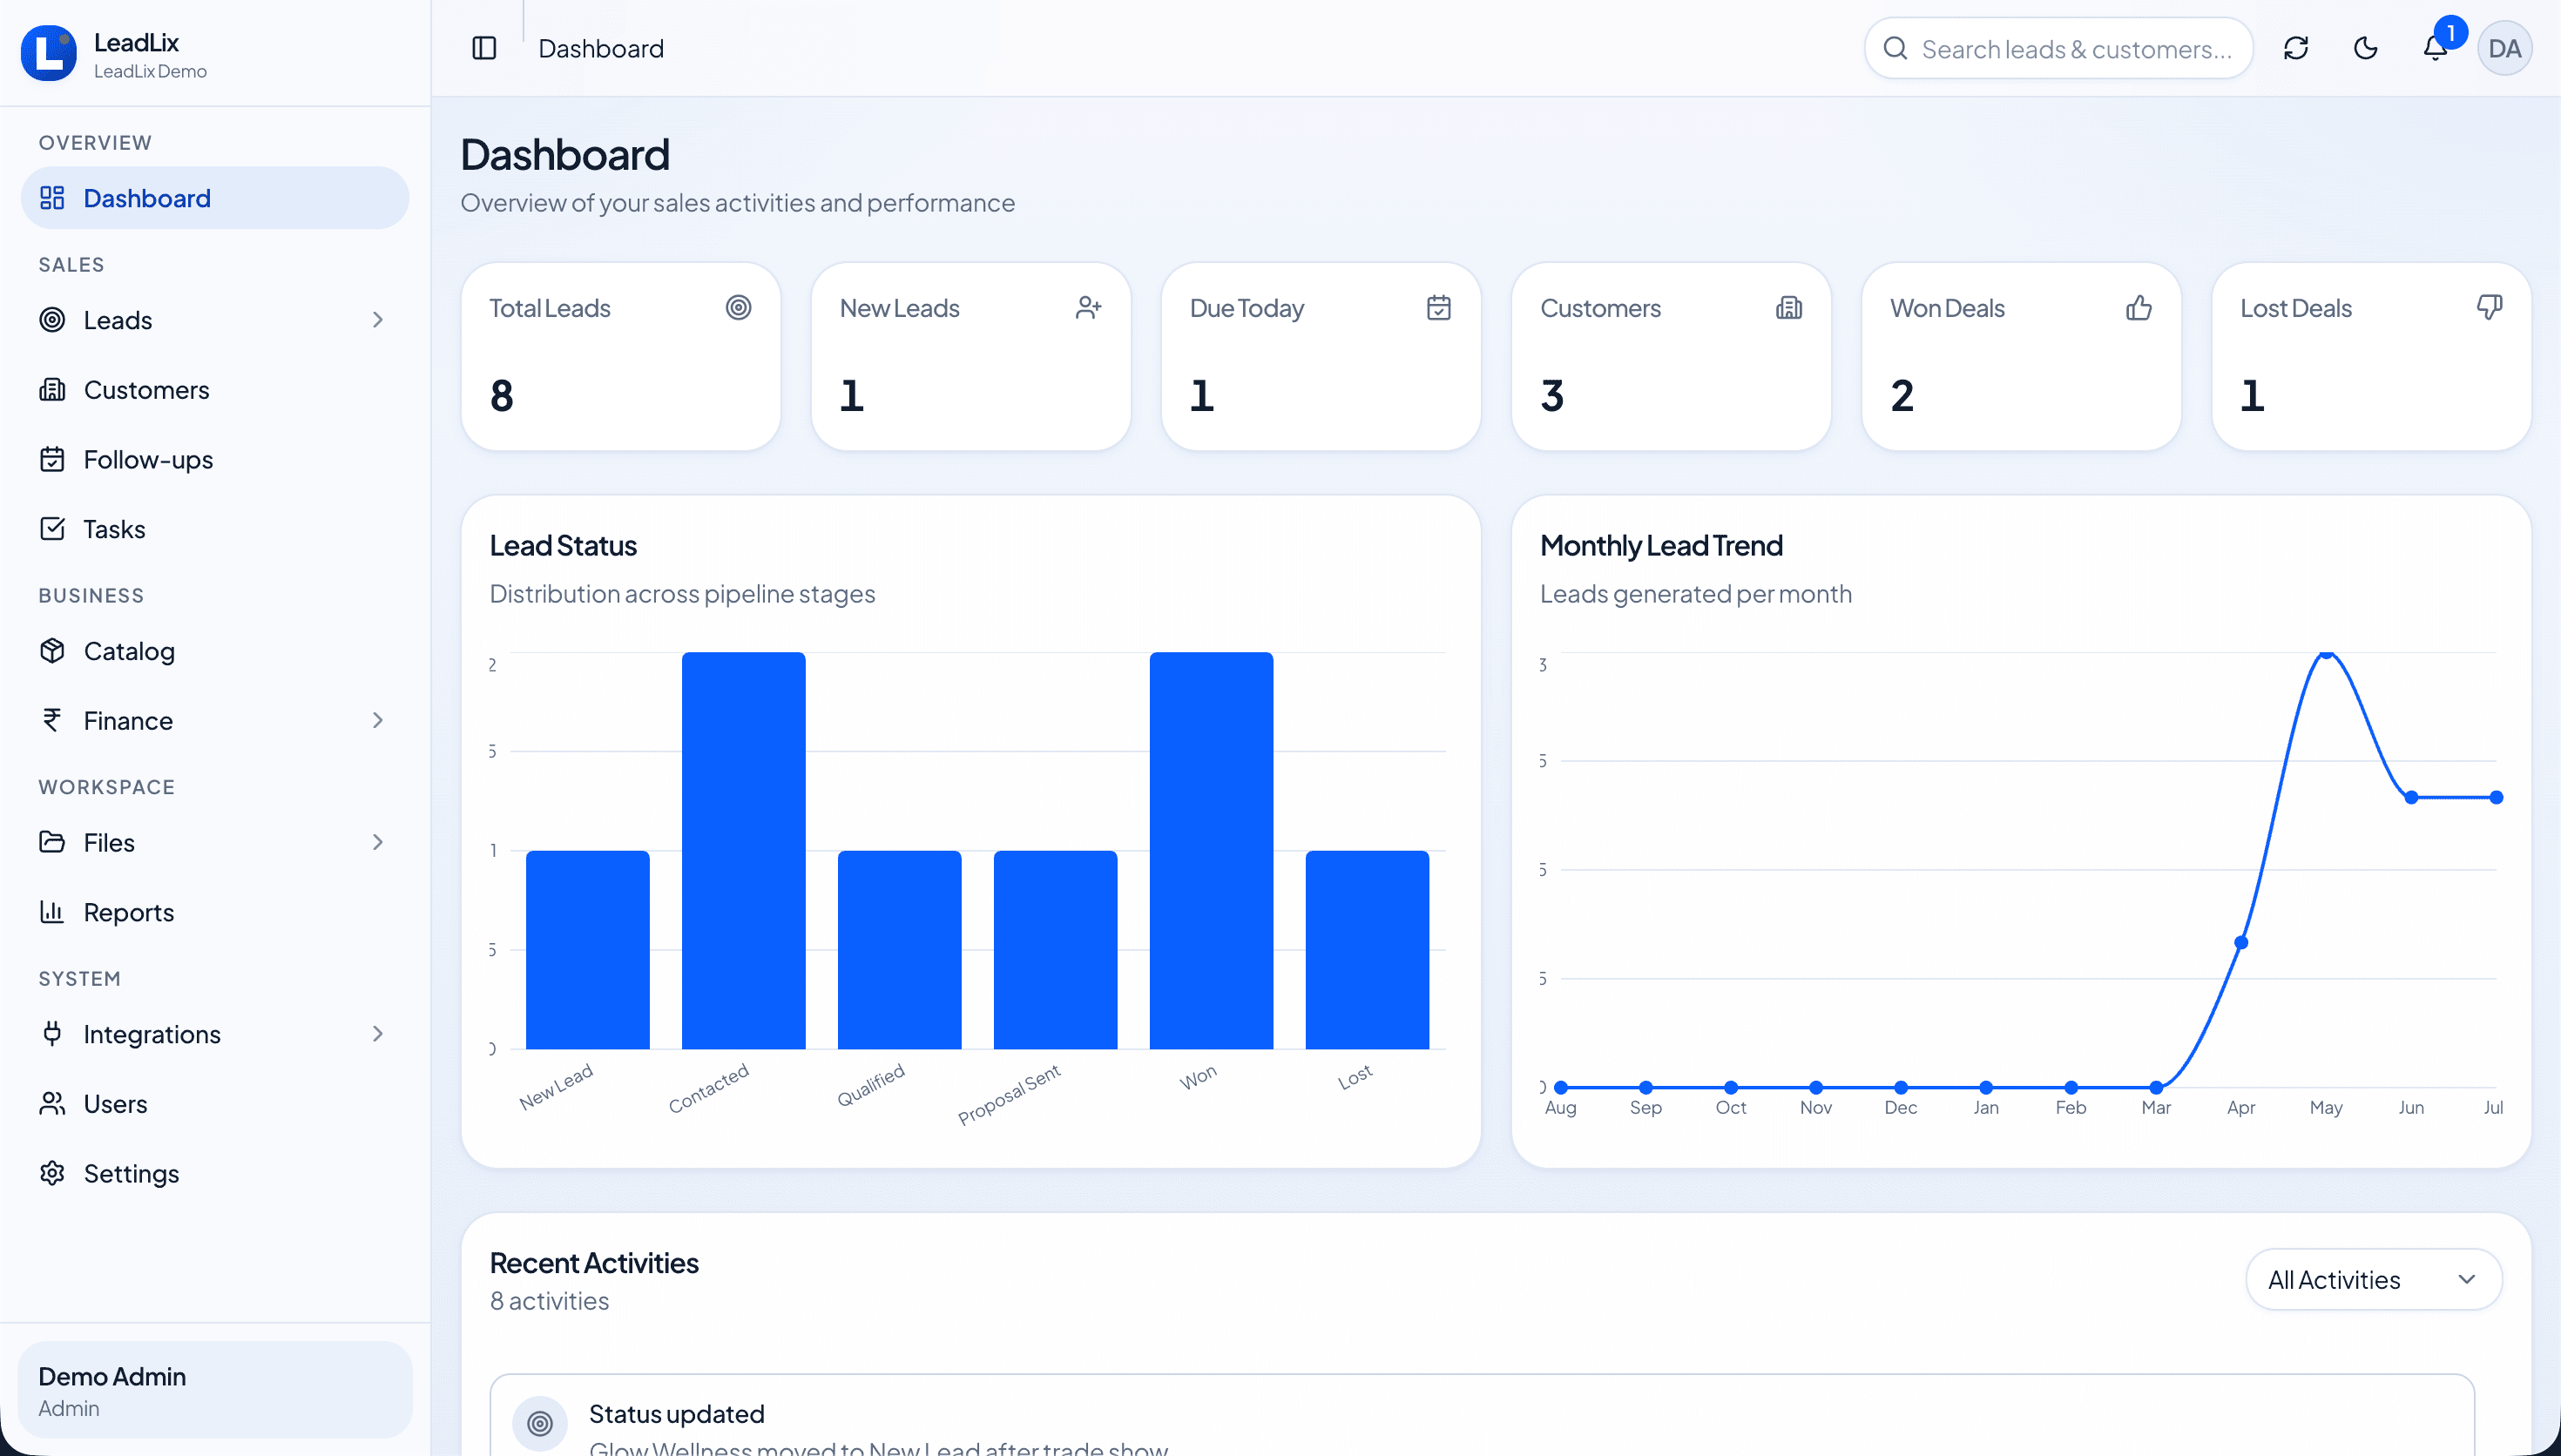Select the '8 activities' count text

coord(549,1301)
